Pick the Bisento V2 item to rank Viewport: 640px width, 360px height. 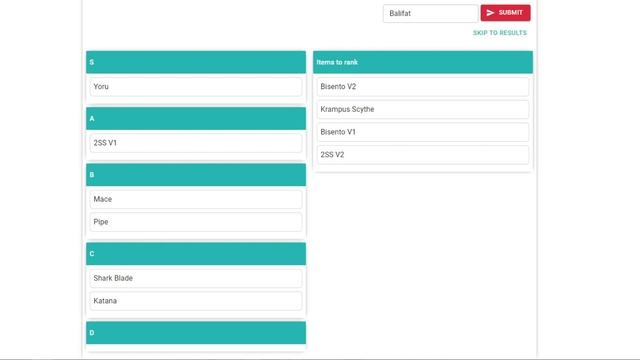pyautogui.click(x=423, y=87)
